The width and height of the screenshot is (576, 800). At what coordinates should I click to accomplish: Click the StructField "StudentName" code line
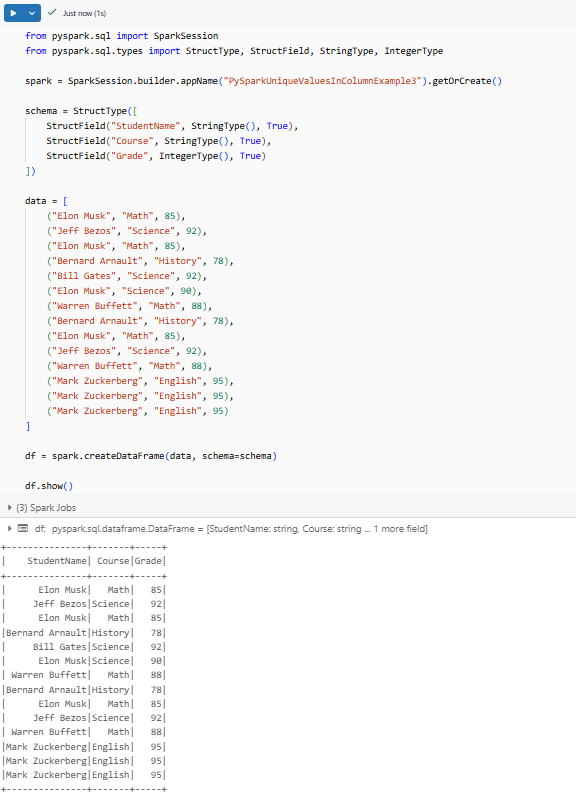tap(172, 126)
